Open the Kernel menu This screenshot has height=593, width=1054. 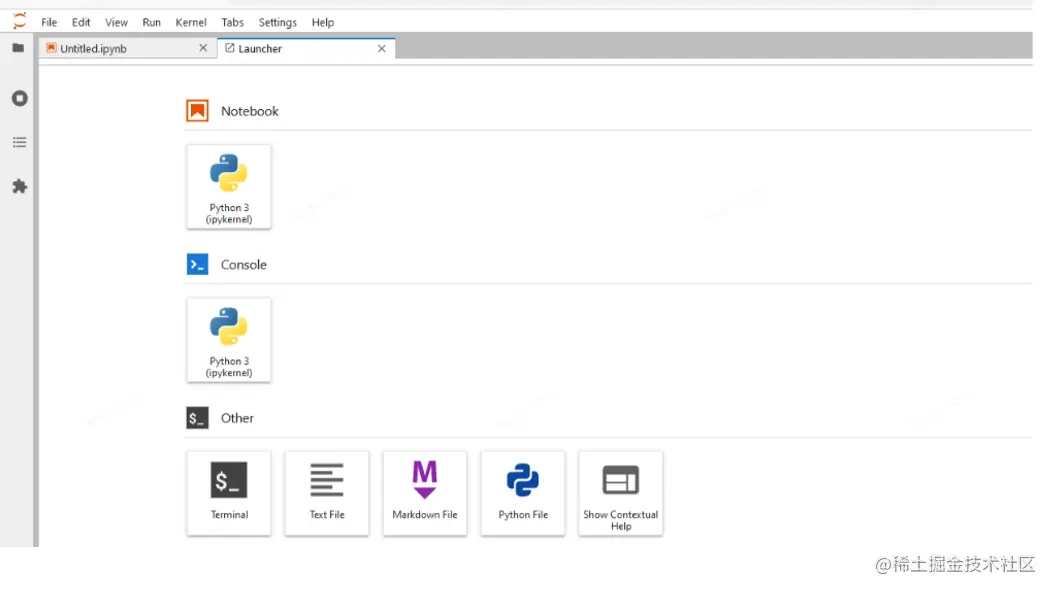(191, 22)
